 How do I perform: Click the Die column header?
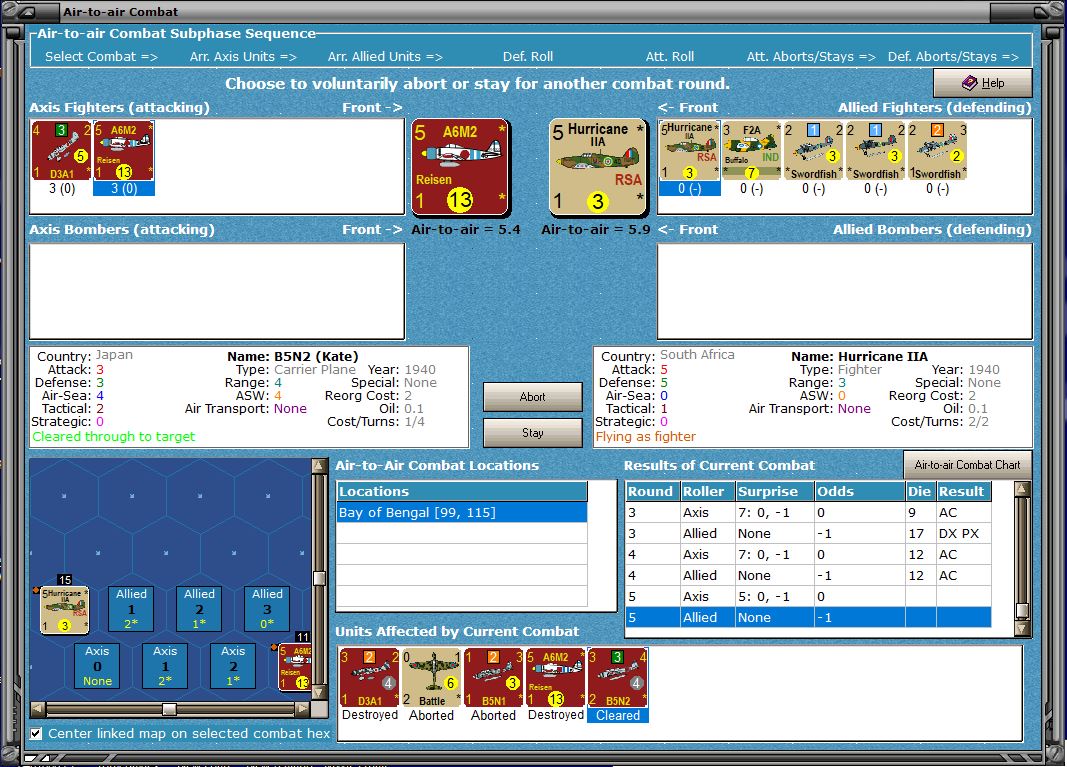(x=920, y=491)
